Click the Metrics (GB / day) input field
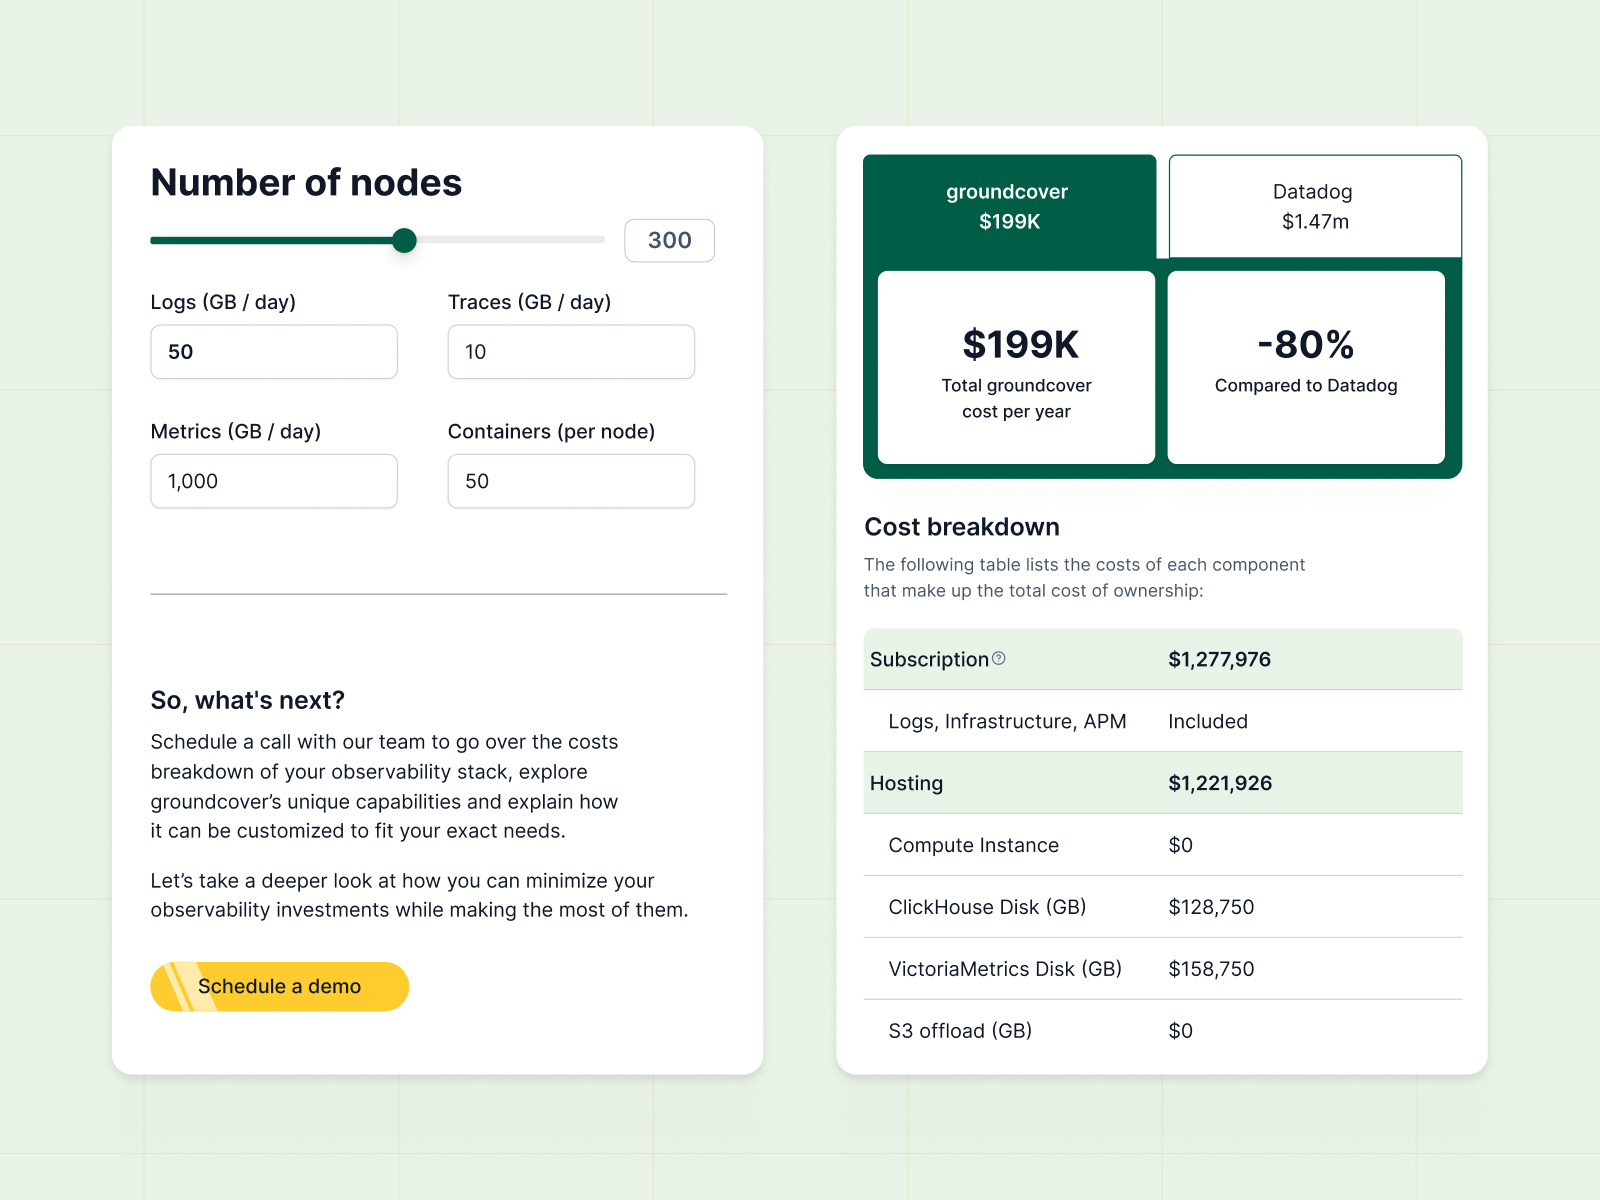The image size is (1600, 1200). point(274,481)
